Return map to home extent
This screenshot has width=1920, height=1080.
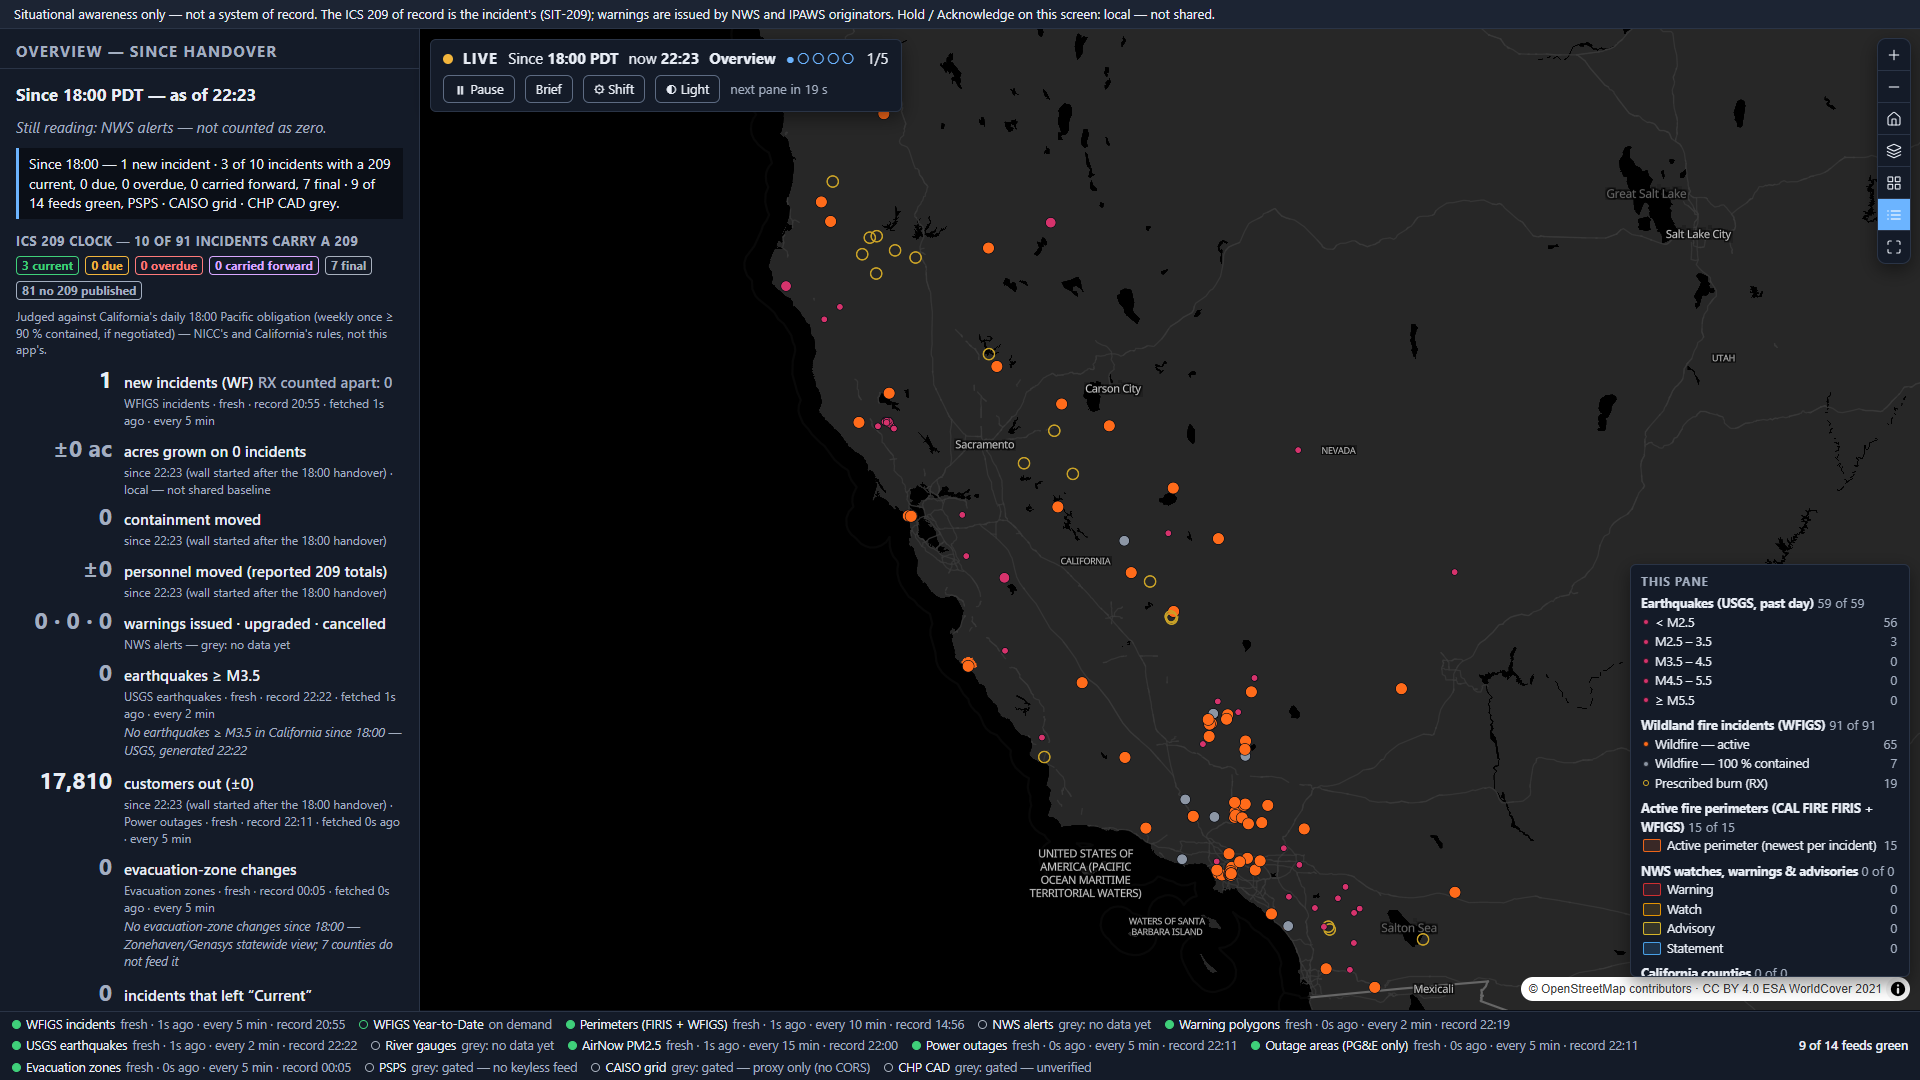coord(1894,119)
